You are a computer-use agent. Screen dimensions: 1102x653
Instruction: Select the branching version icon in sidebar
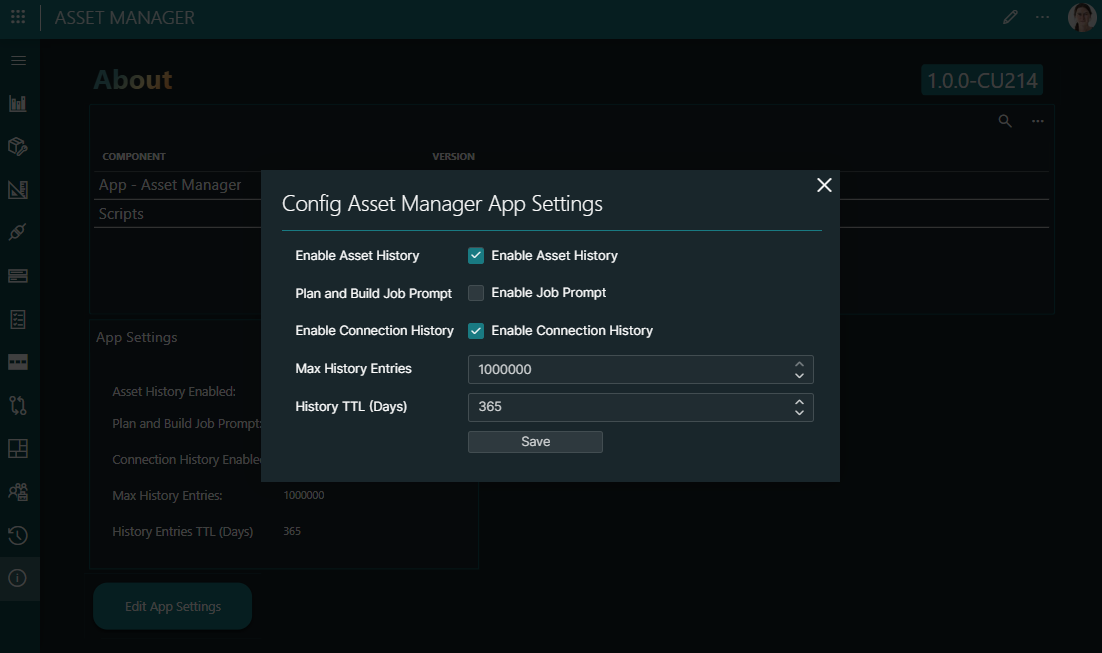[18, 405]
